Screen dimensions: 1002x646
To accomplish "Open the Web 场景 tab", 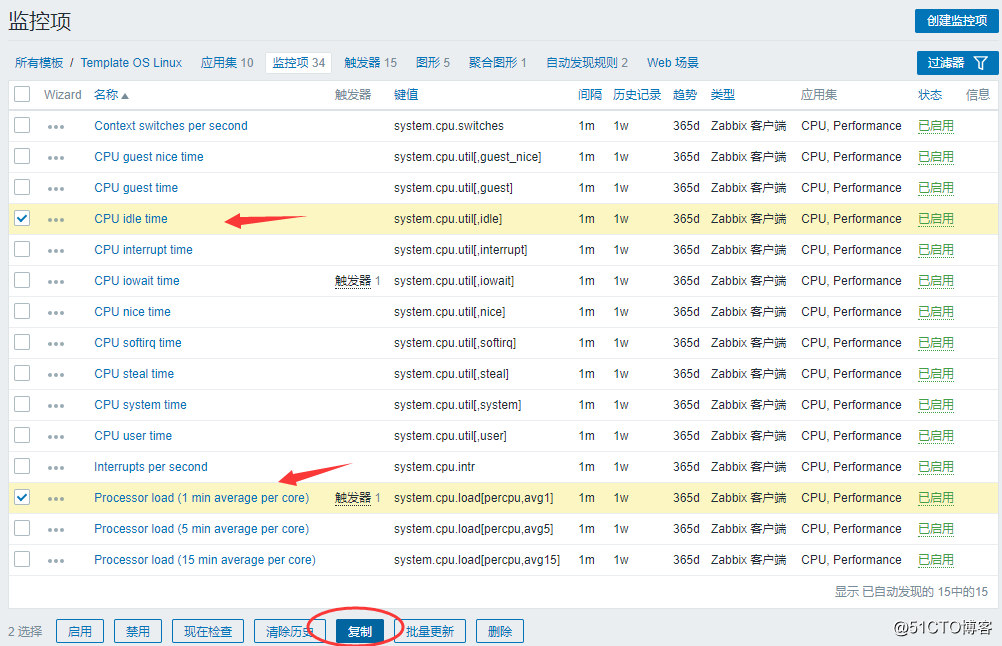I will pos(672,63).
